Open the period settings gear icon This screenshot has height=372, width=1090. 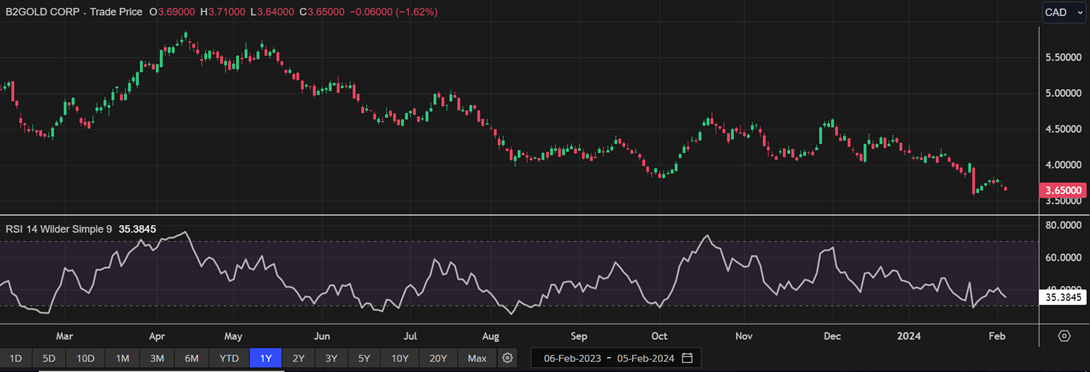tap(507, 358)
